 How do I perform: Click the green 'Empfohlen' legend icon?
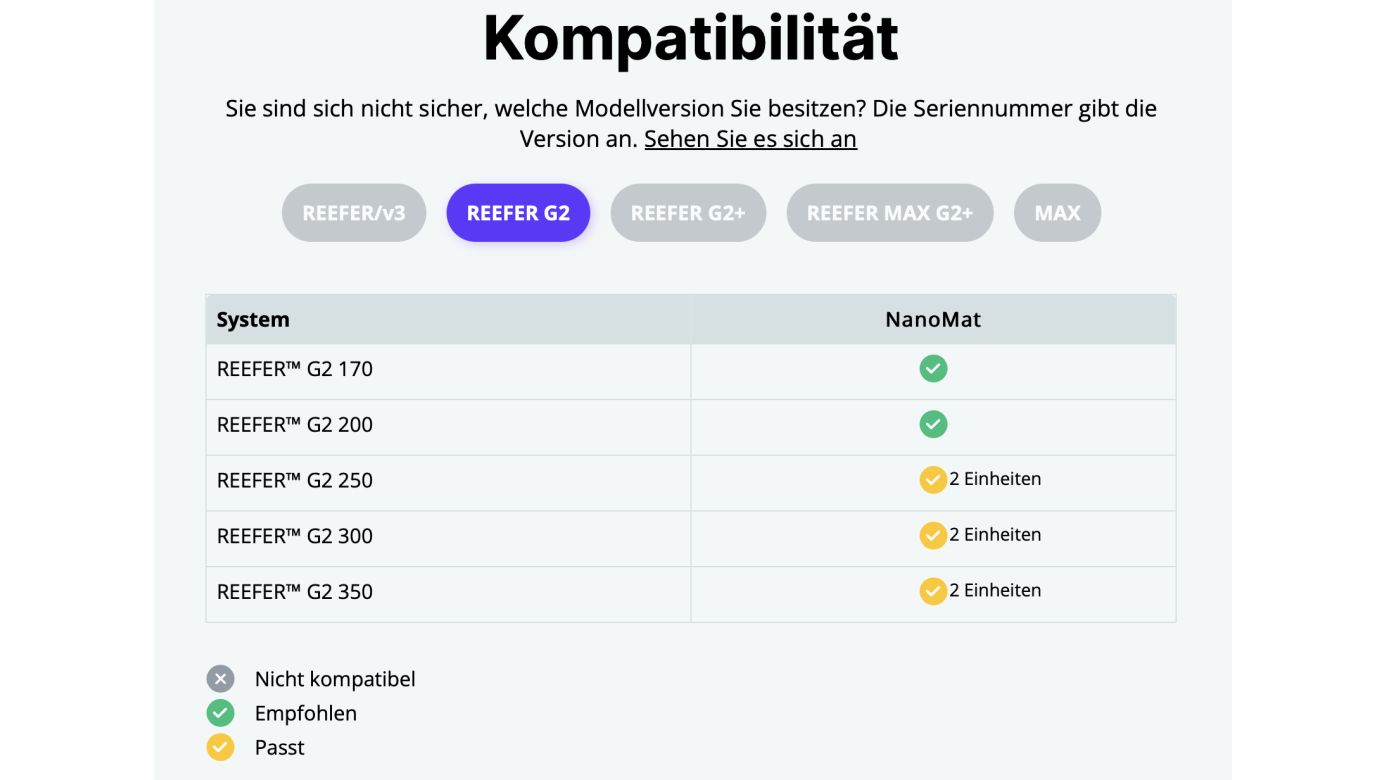[220, 713]
